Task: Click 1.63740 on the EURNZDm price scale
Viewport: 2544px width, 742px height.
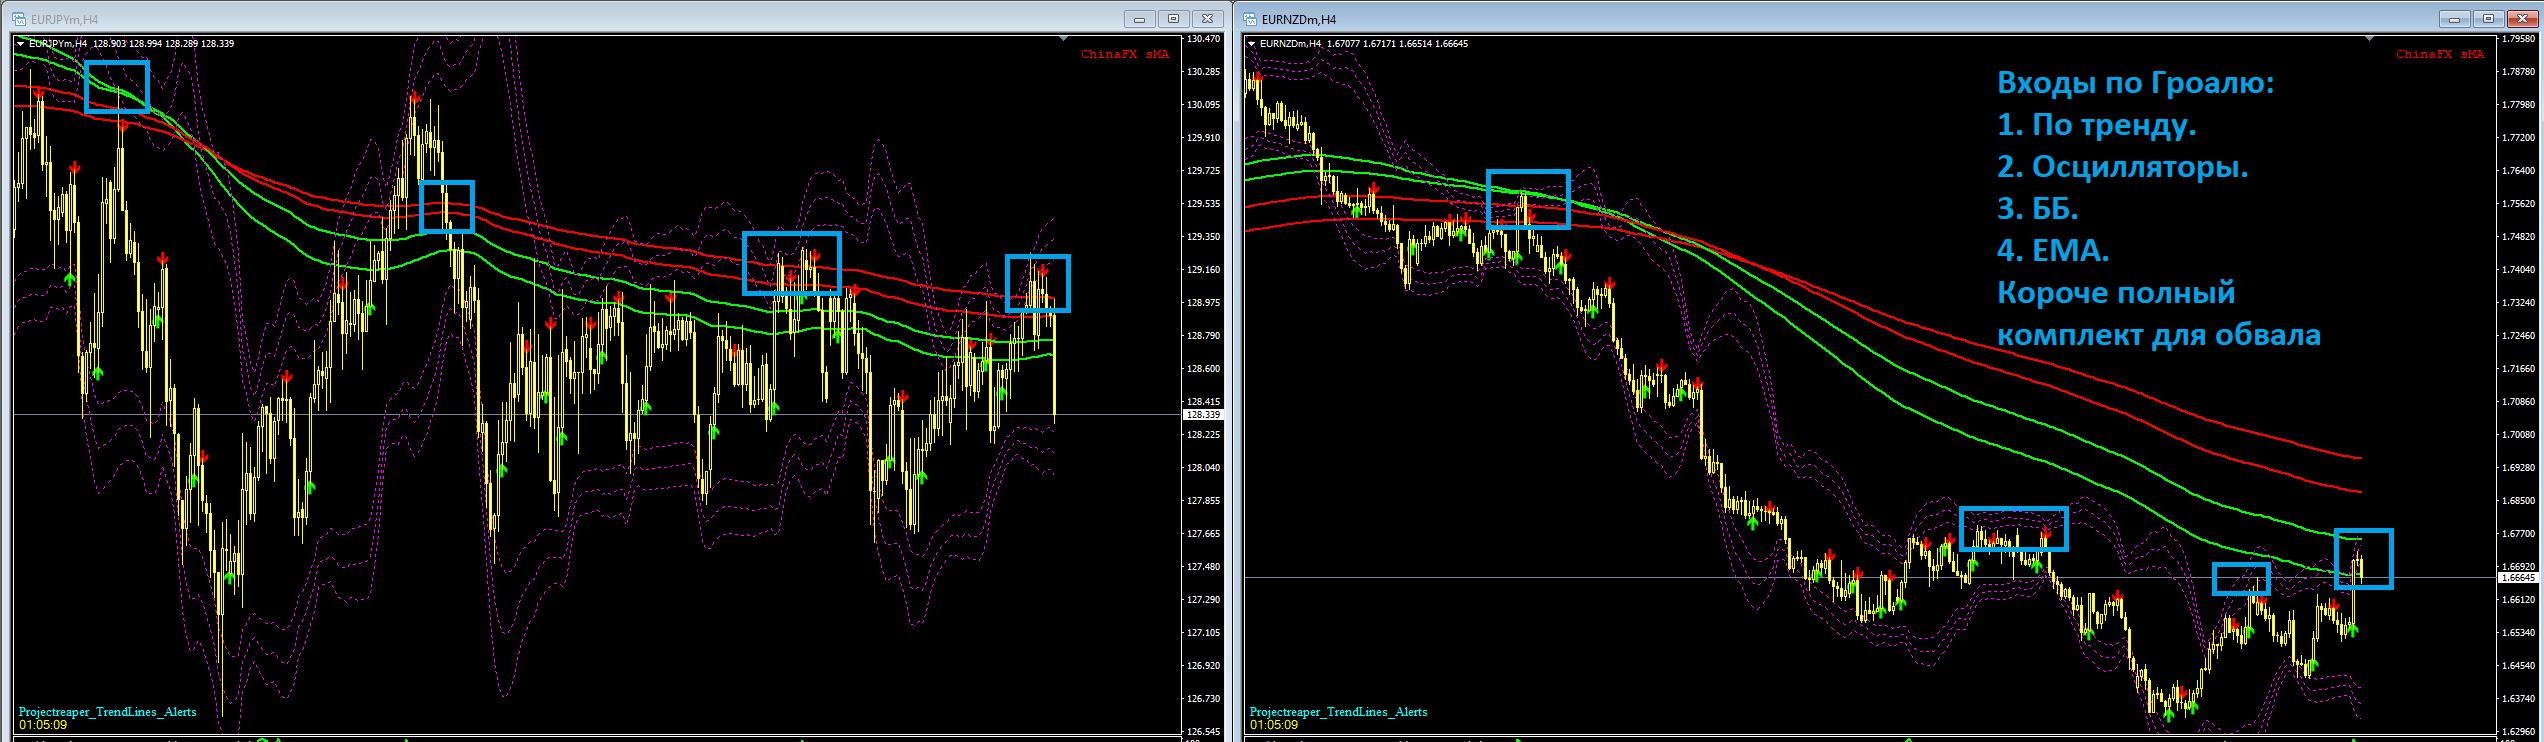Action: 2518,699
